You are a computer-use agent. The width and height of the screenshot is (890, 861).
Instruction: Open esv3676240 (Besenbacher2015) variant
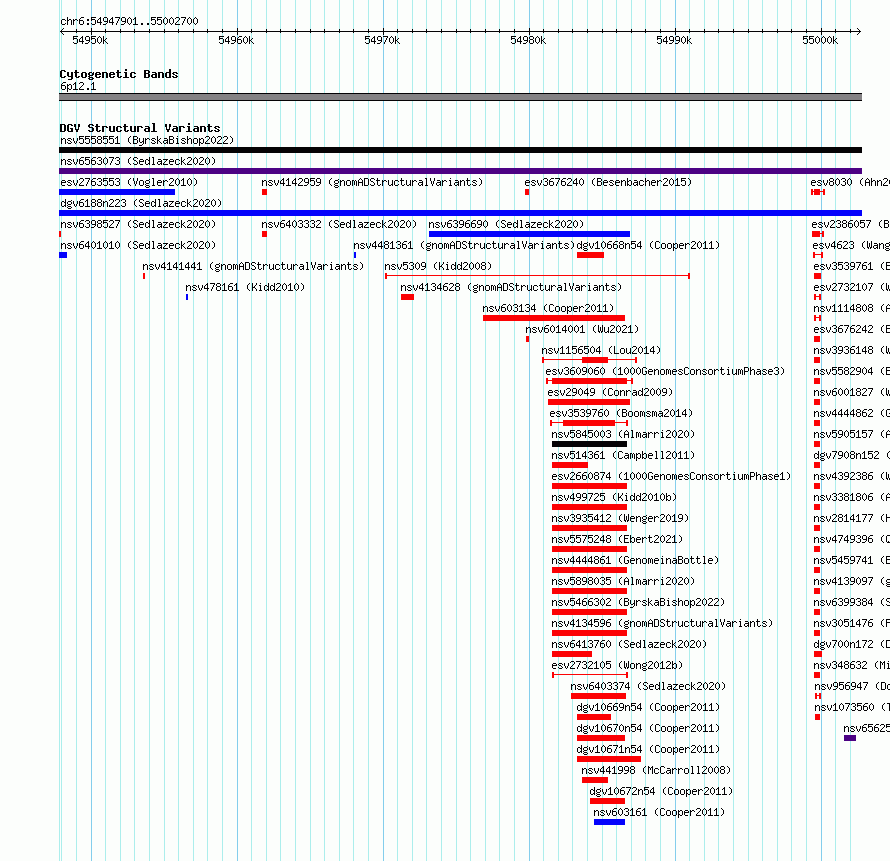(608, 182)
